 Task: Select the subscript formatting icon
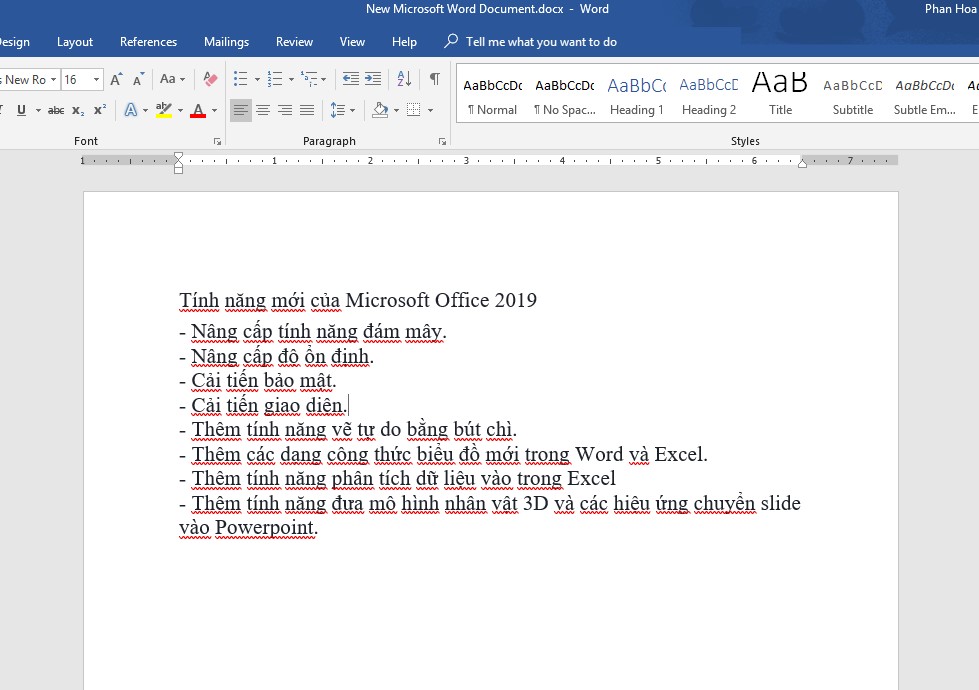pos(77,110)
